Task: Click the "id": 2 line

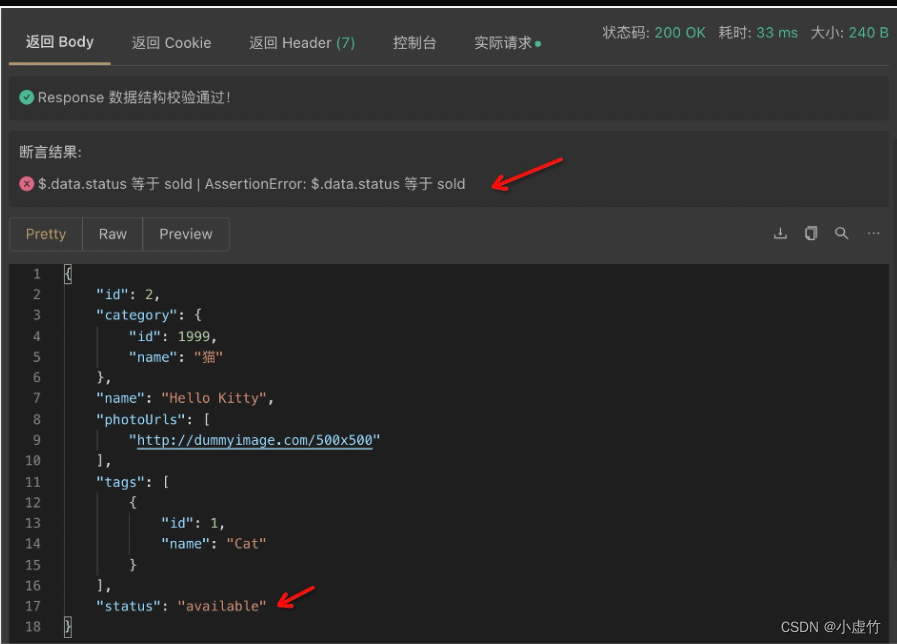Action: coord(128,295)
